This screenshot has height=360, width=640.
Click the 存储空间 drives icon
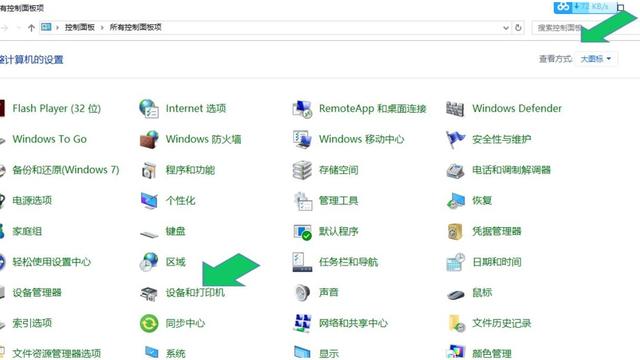pos(302,170)
